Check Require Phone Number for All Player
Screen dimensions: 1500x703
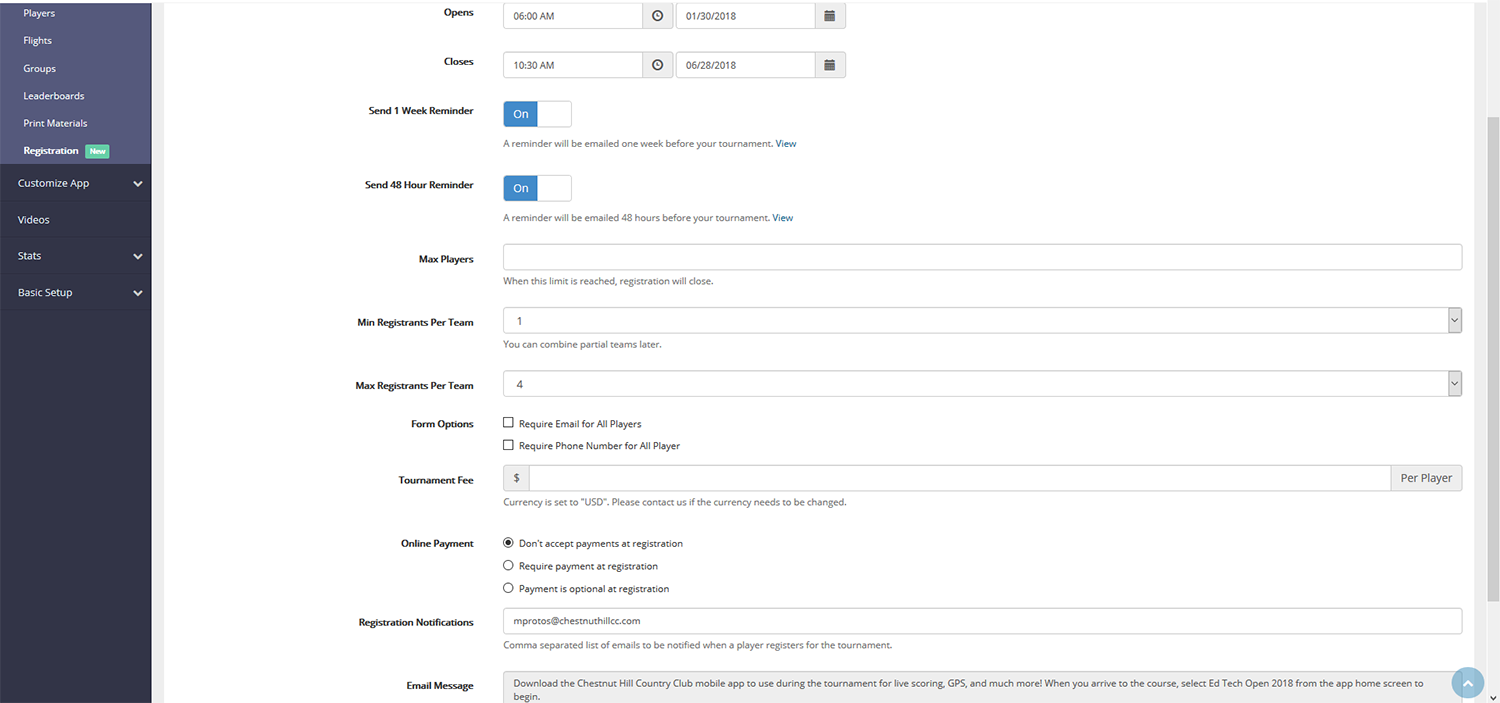tap(508, 445)
